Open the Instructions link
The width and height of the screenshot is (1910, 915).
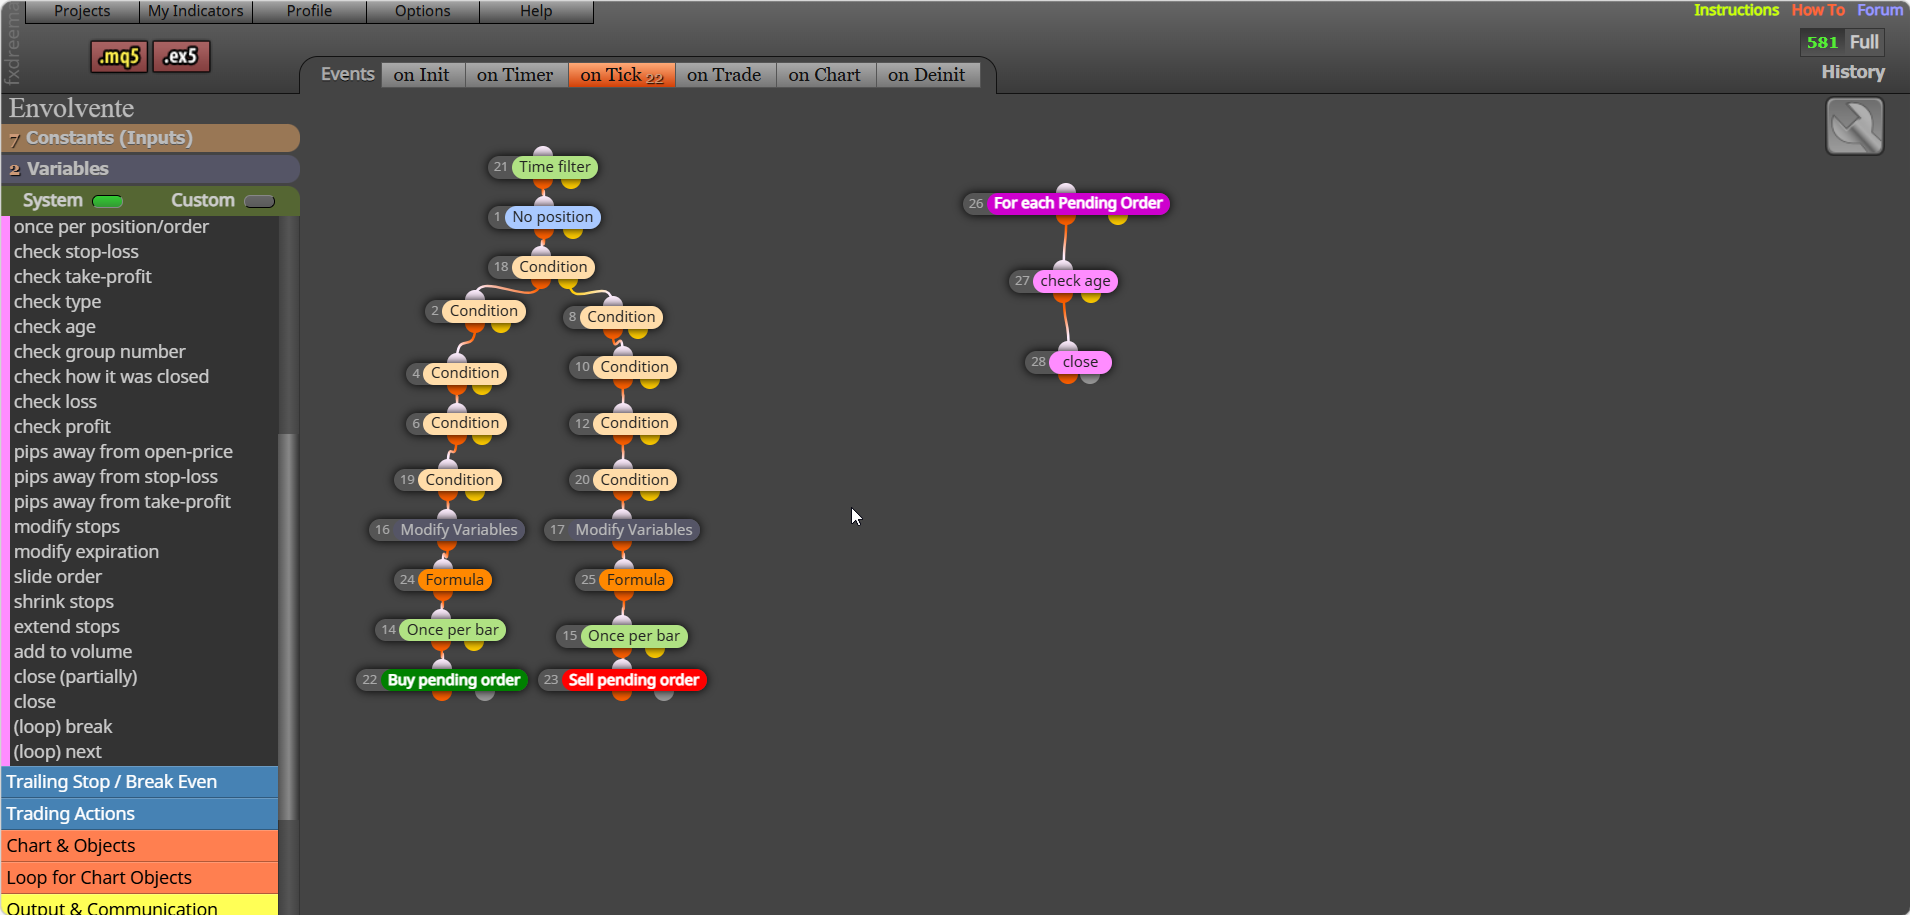1736,10
